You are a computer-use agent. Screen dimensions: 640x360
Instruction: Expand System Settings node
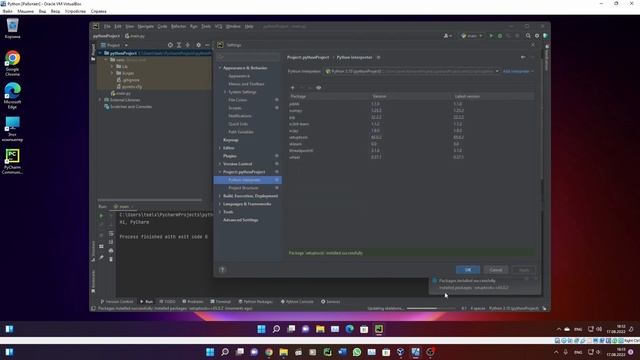point(225,92)
